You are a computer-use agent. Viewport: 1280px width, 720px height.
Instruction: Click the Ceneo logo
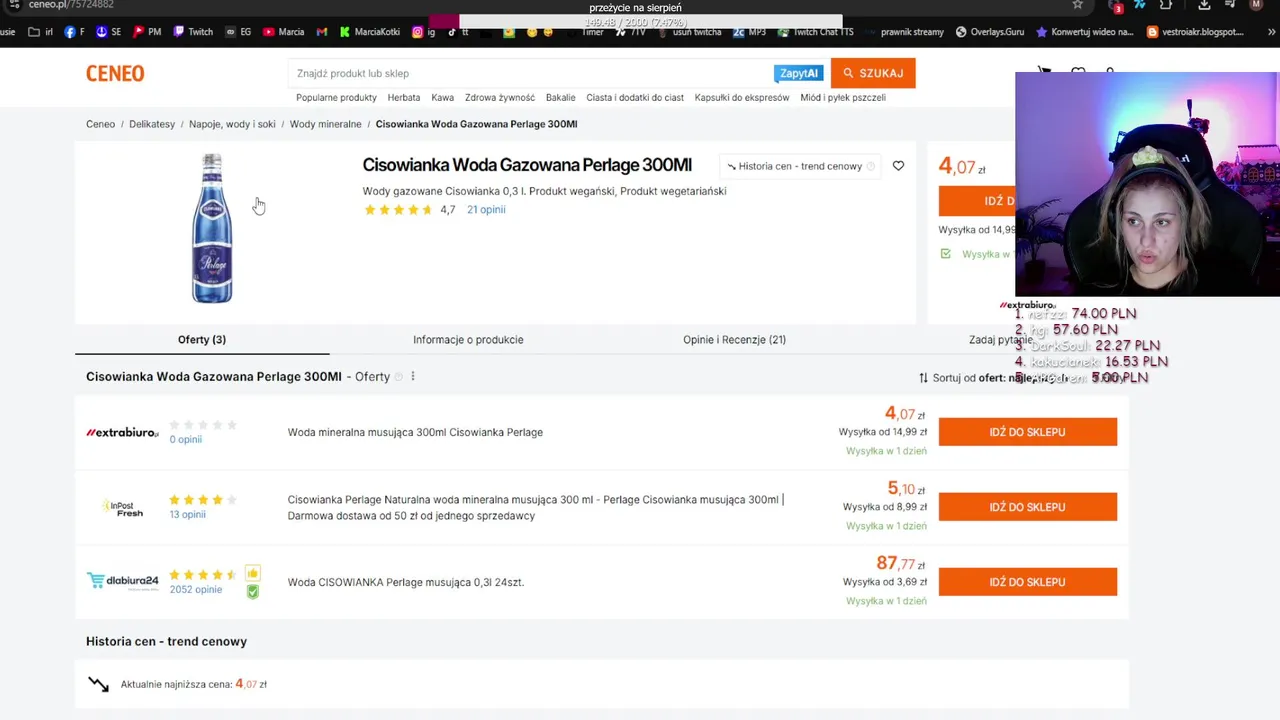pos(115,73)
